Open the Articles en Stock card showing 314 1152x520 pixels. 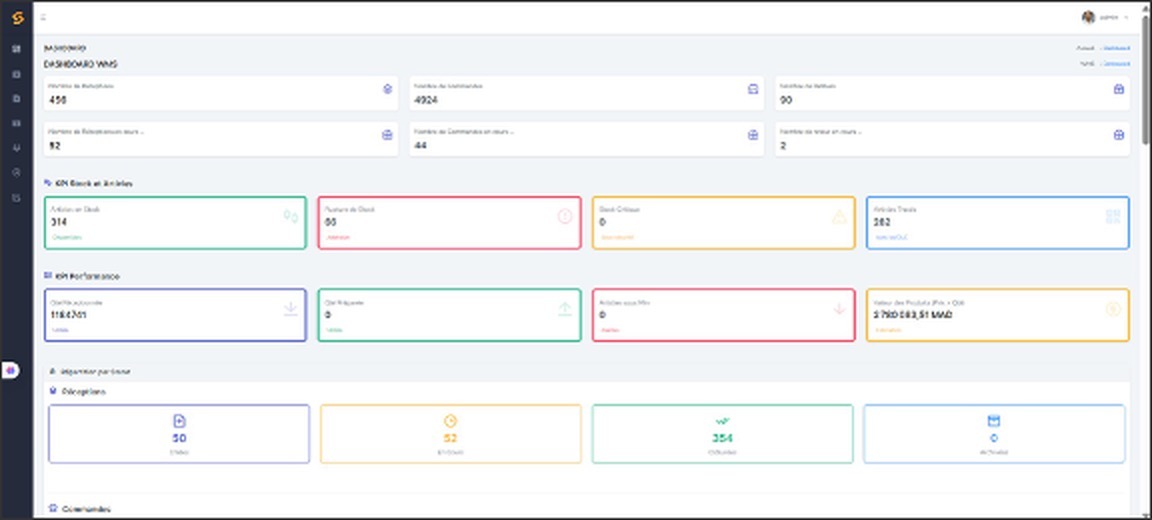176,223
